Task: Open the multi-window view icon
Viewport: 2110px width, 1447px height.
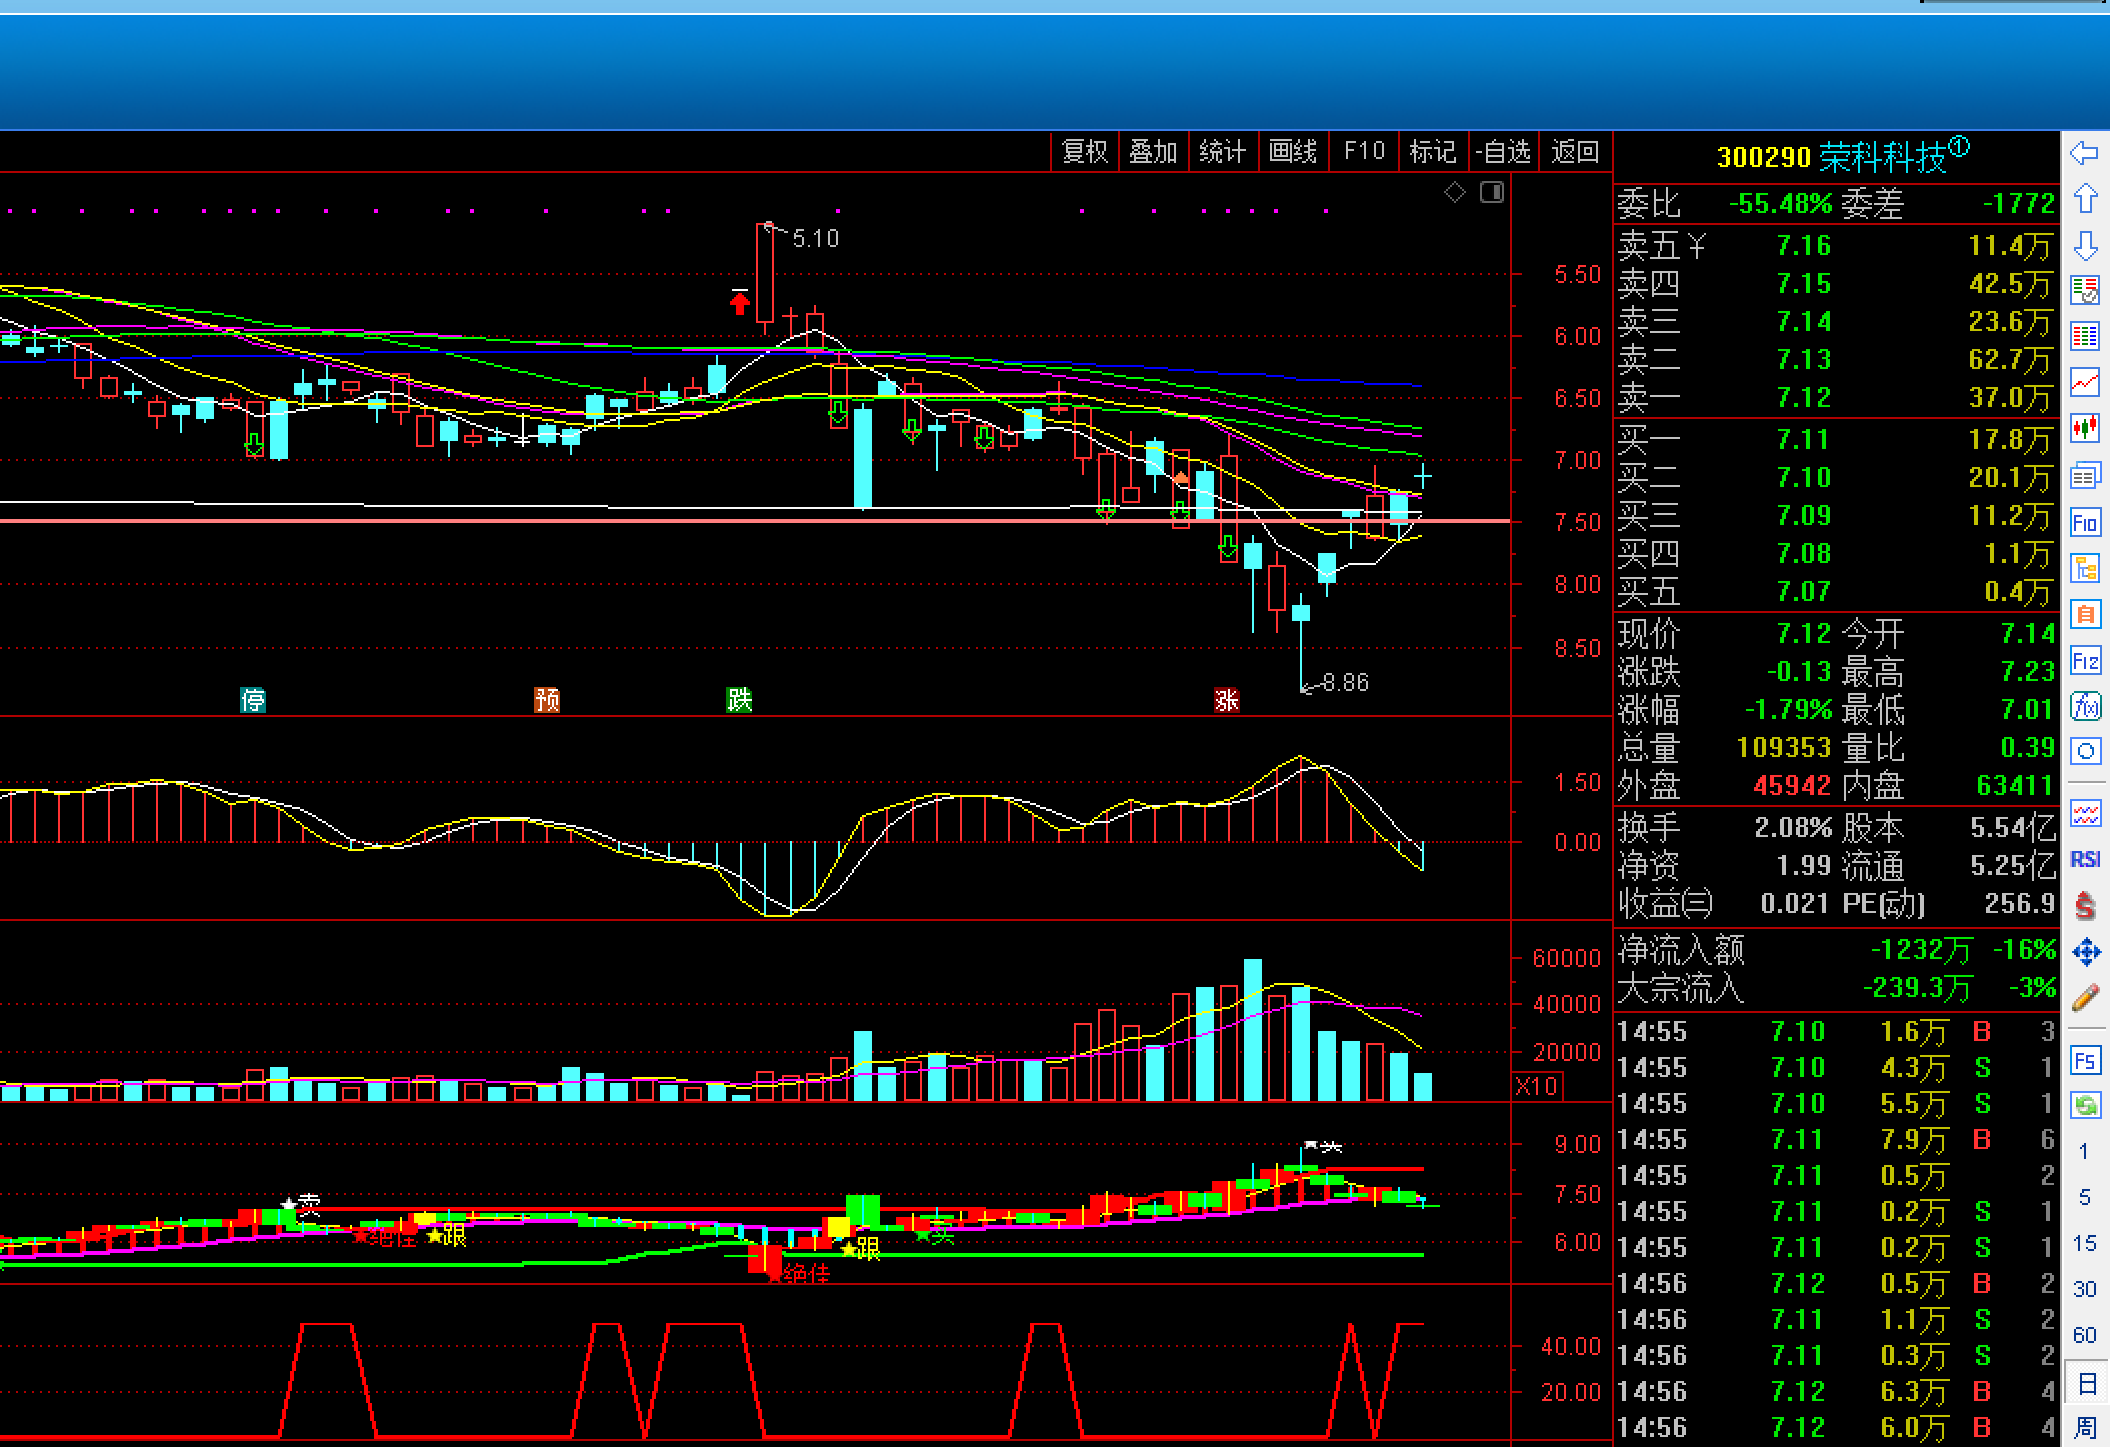Action: 2085,475
